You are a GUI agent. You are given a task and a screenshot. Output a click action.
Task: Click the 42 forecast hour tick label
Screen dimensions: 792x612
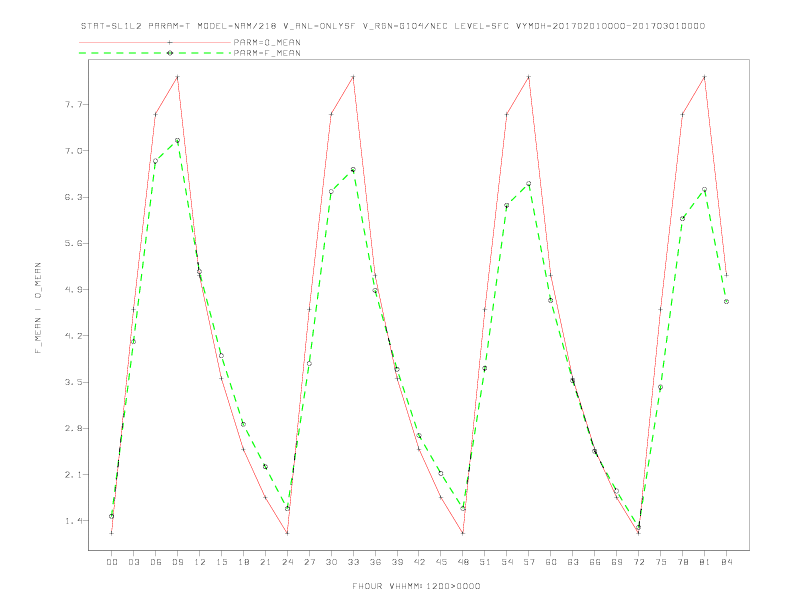[419, 562]
